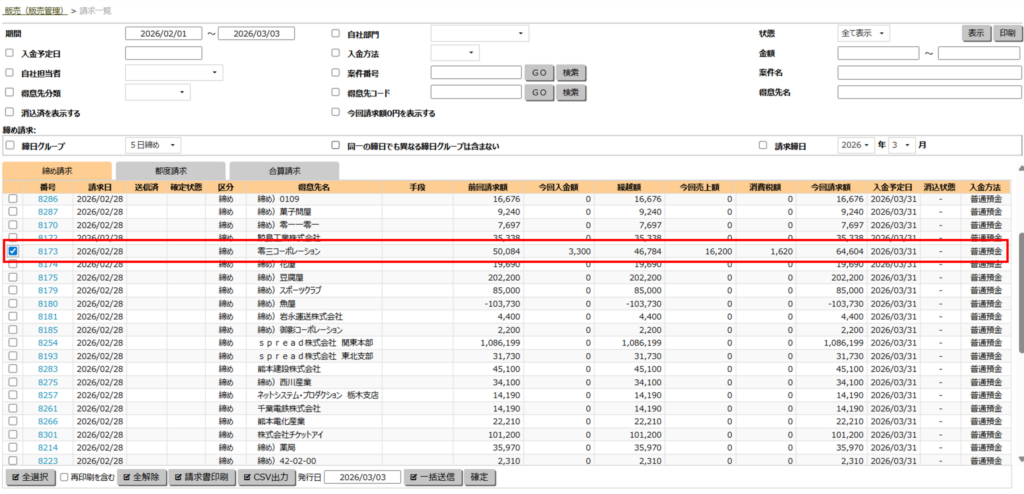Click the 印刷 button at top right
Image resolution: width=1024 pixels, height=494 pixels.
coord(1007,33)
